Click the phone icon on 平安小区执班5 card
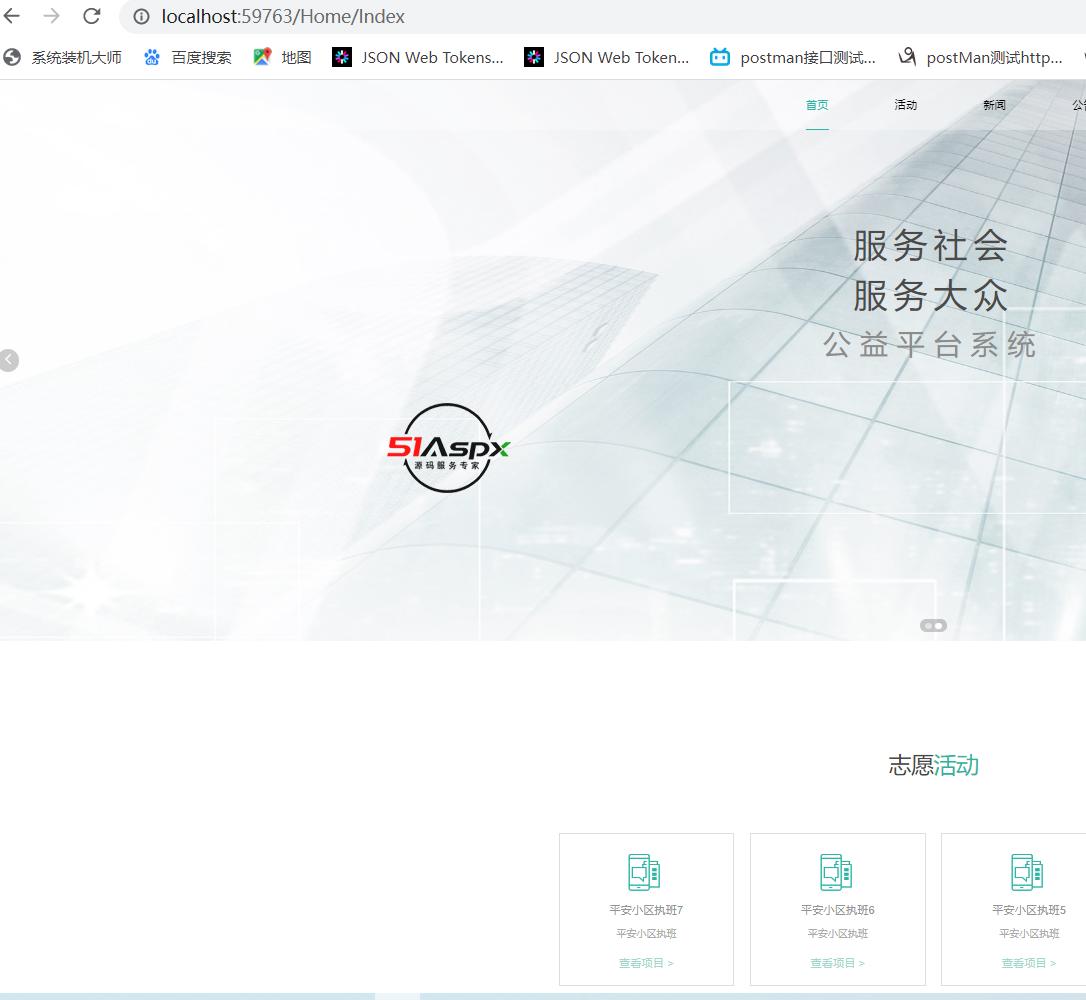The image size is (1086, 1000). coord(1027,872)
